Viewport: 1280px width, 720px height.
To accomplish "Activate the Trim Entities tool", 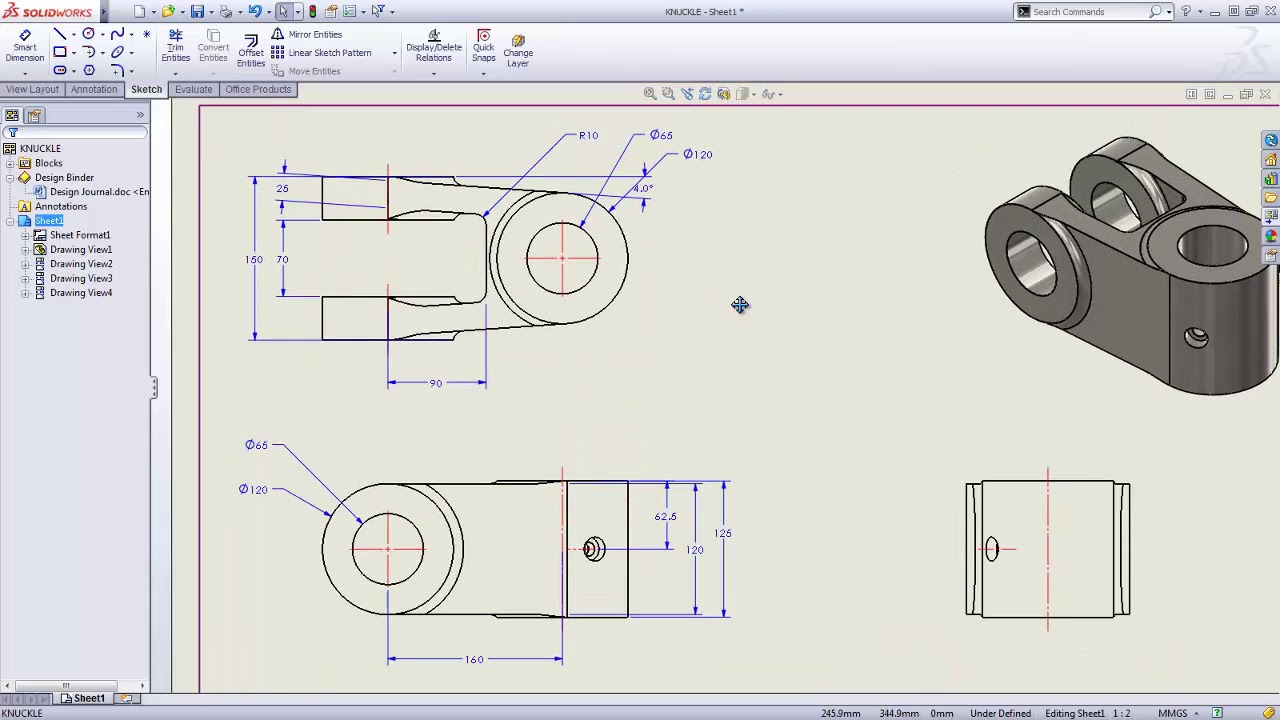I will [175, 46].
